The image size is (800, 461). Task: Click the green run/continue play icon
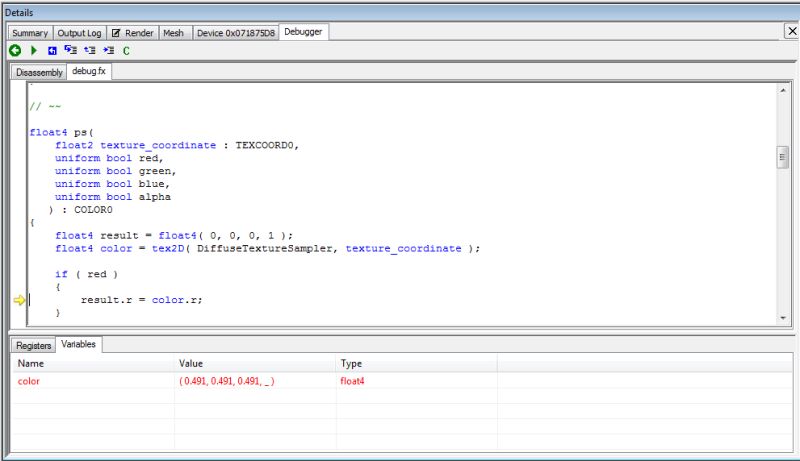coord(34,50)
